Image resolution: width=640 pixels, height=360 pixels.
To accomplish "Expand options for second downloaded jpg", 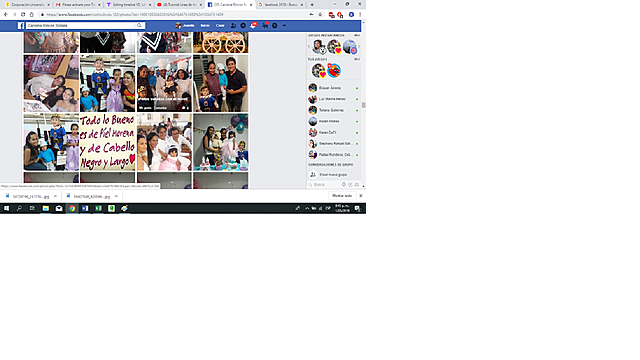I will tap(116, 196).
